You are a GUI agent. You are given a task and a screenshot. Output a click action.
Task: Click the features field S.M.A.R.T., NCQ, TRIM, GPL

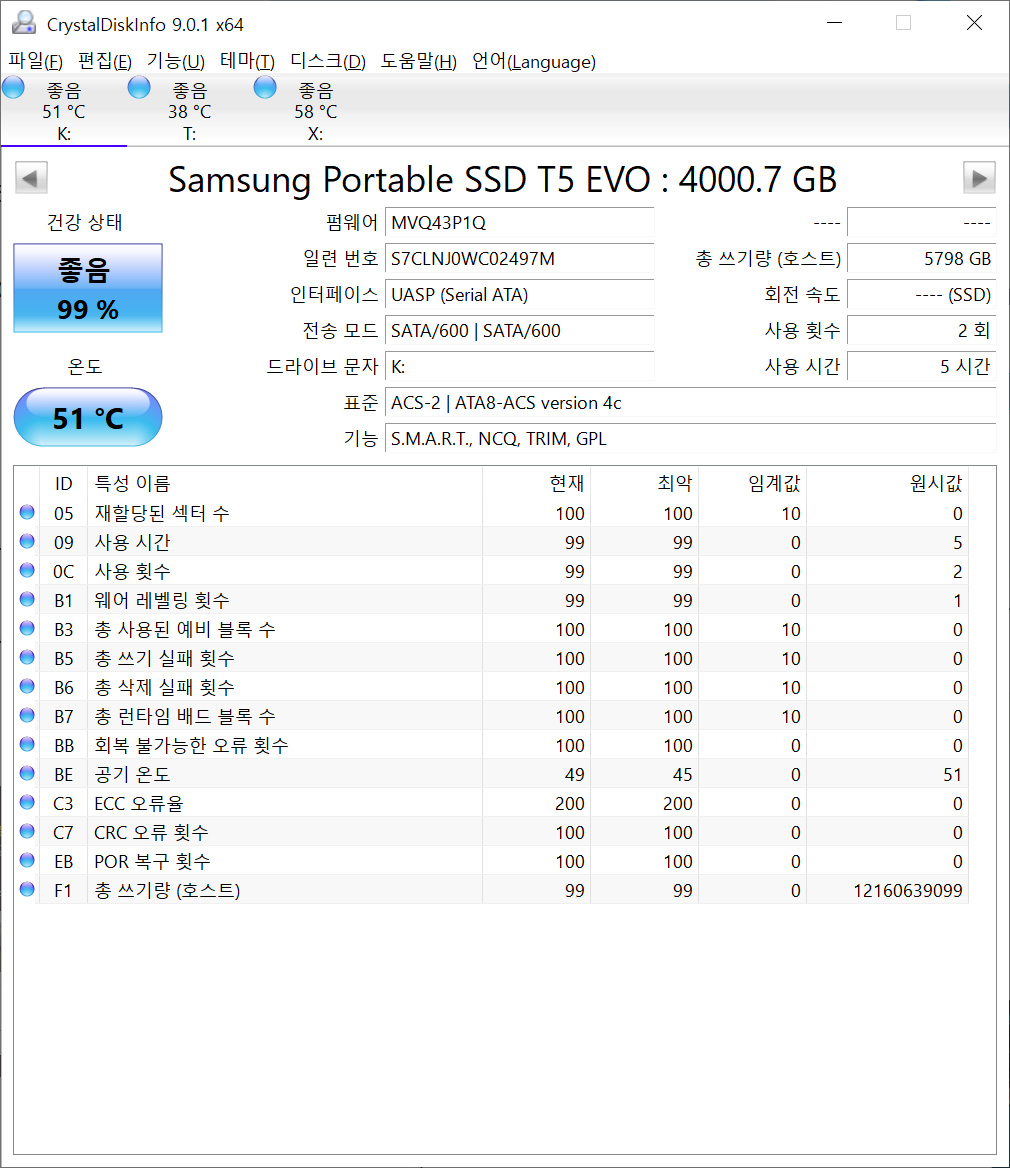pyautogui.click(x=690, y=438)
